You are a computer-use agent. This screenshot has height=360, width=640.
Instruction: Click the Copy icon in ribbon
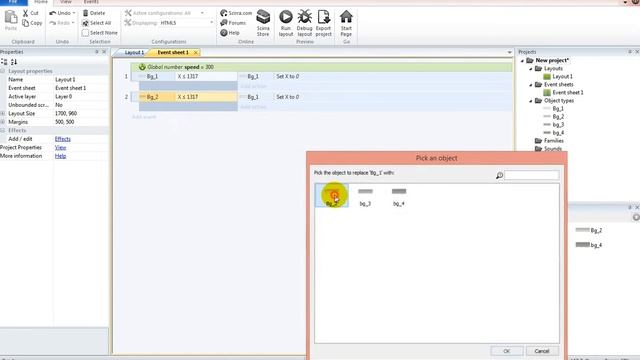click(25, 23)
